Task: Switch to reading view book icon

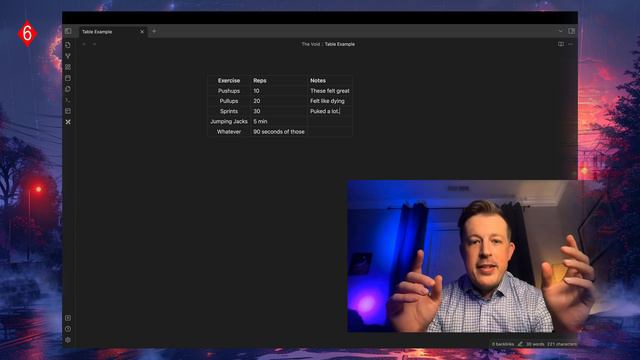Action: pyautogui.click(x=561, y=44)
